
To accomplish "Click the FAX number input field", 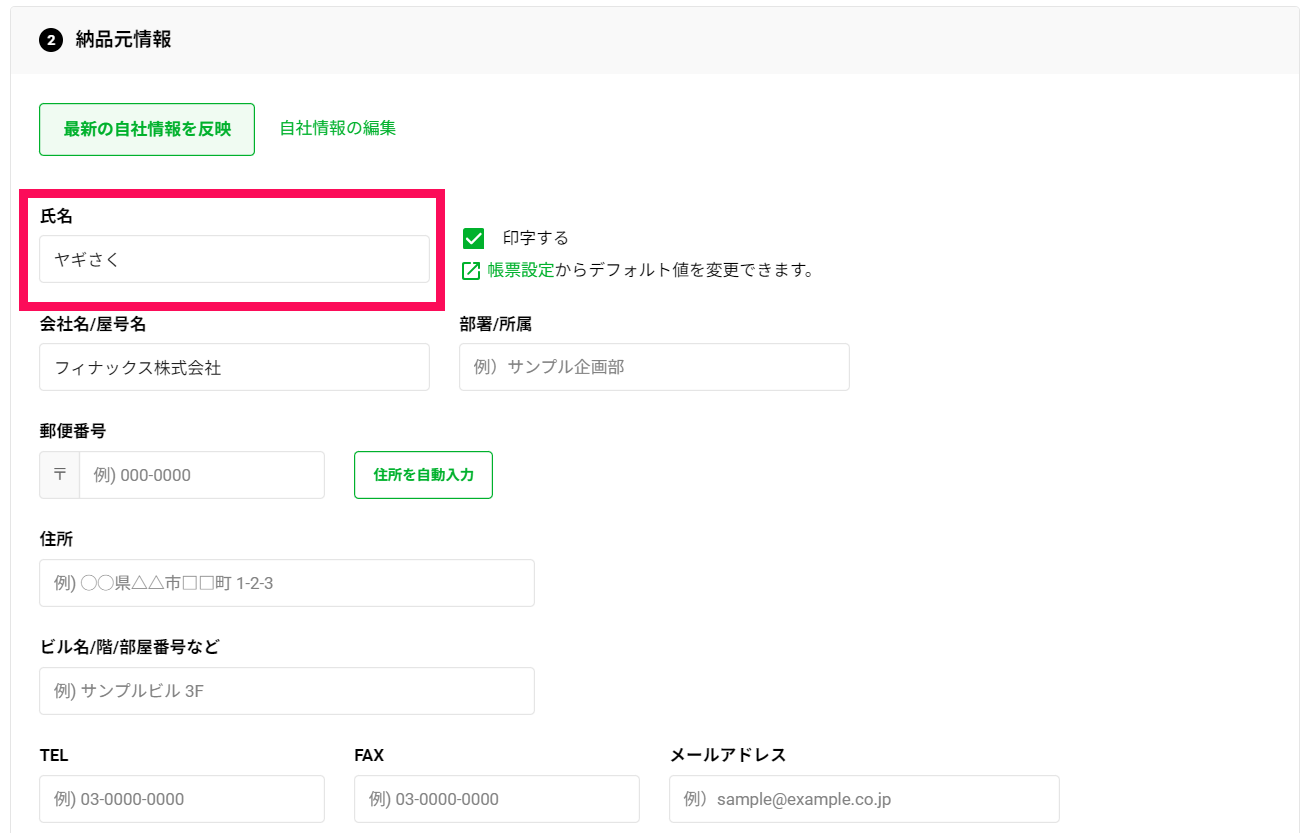I will click(496, 799).
